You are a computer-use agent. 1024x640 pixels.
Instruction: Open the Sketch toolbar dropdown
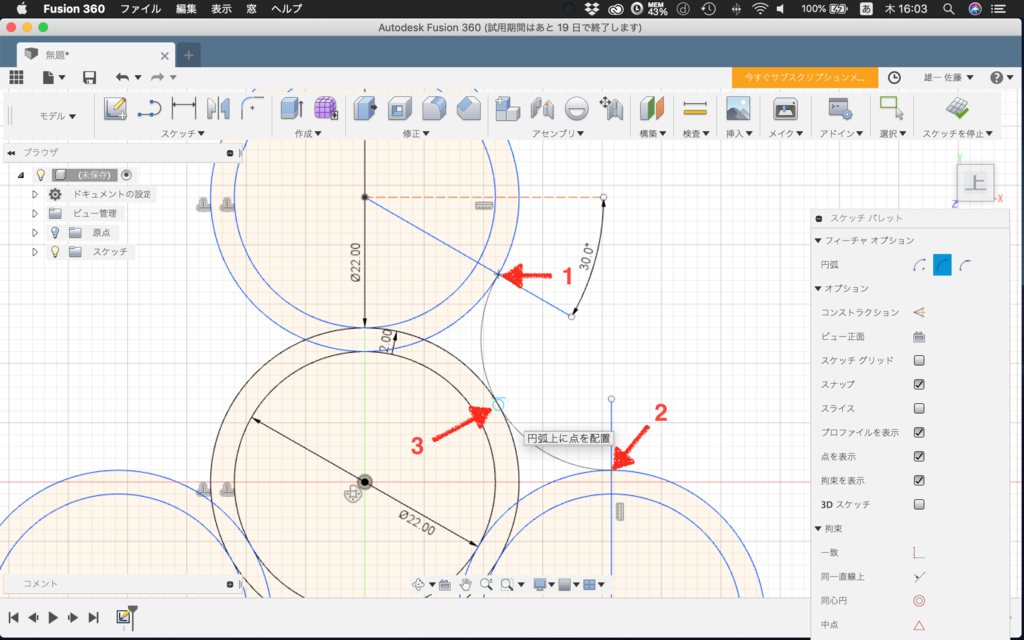[183, 133]
